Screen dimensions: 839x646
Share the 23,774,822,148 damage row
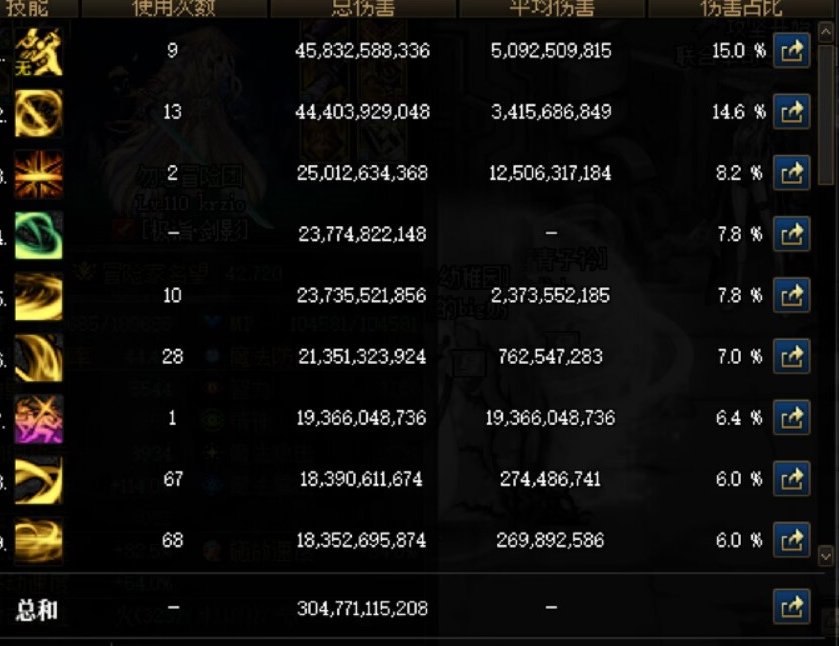(x=791, y=234)
